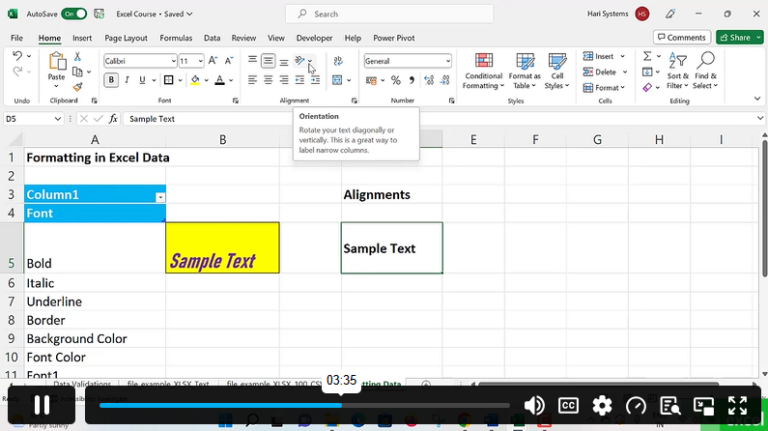Open the Name Box D5 dropdown
Screen dimensions: 768x431
coord(58,119)
